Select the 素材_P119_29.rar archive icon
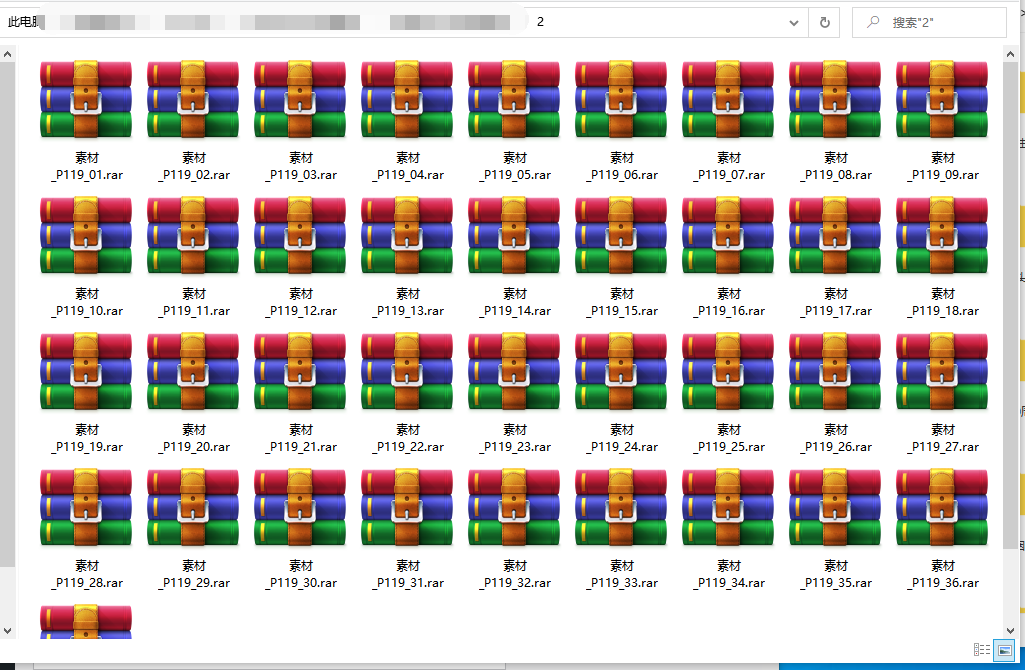This screenshot has width=1025, height=670. click(x=193, y=507)
